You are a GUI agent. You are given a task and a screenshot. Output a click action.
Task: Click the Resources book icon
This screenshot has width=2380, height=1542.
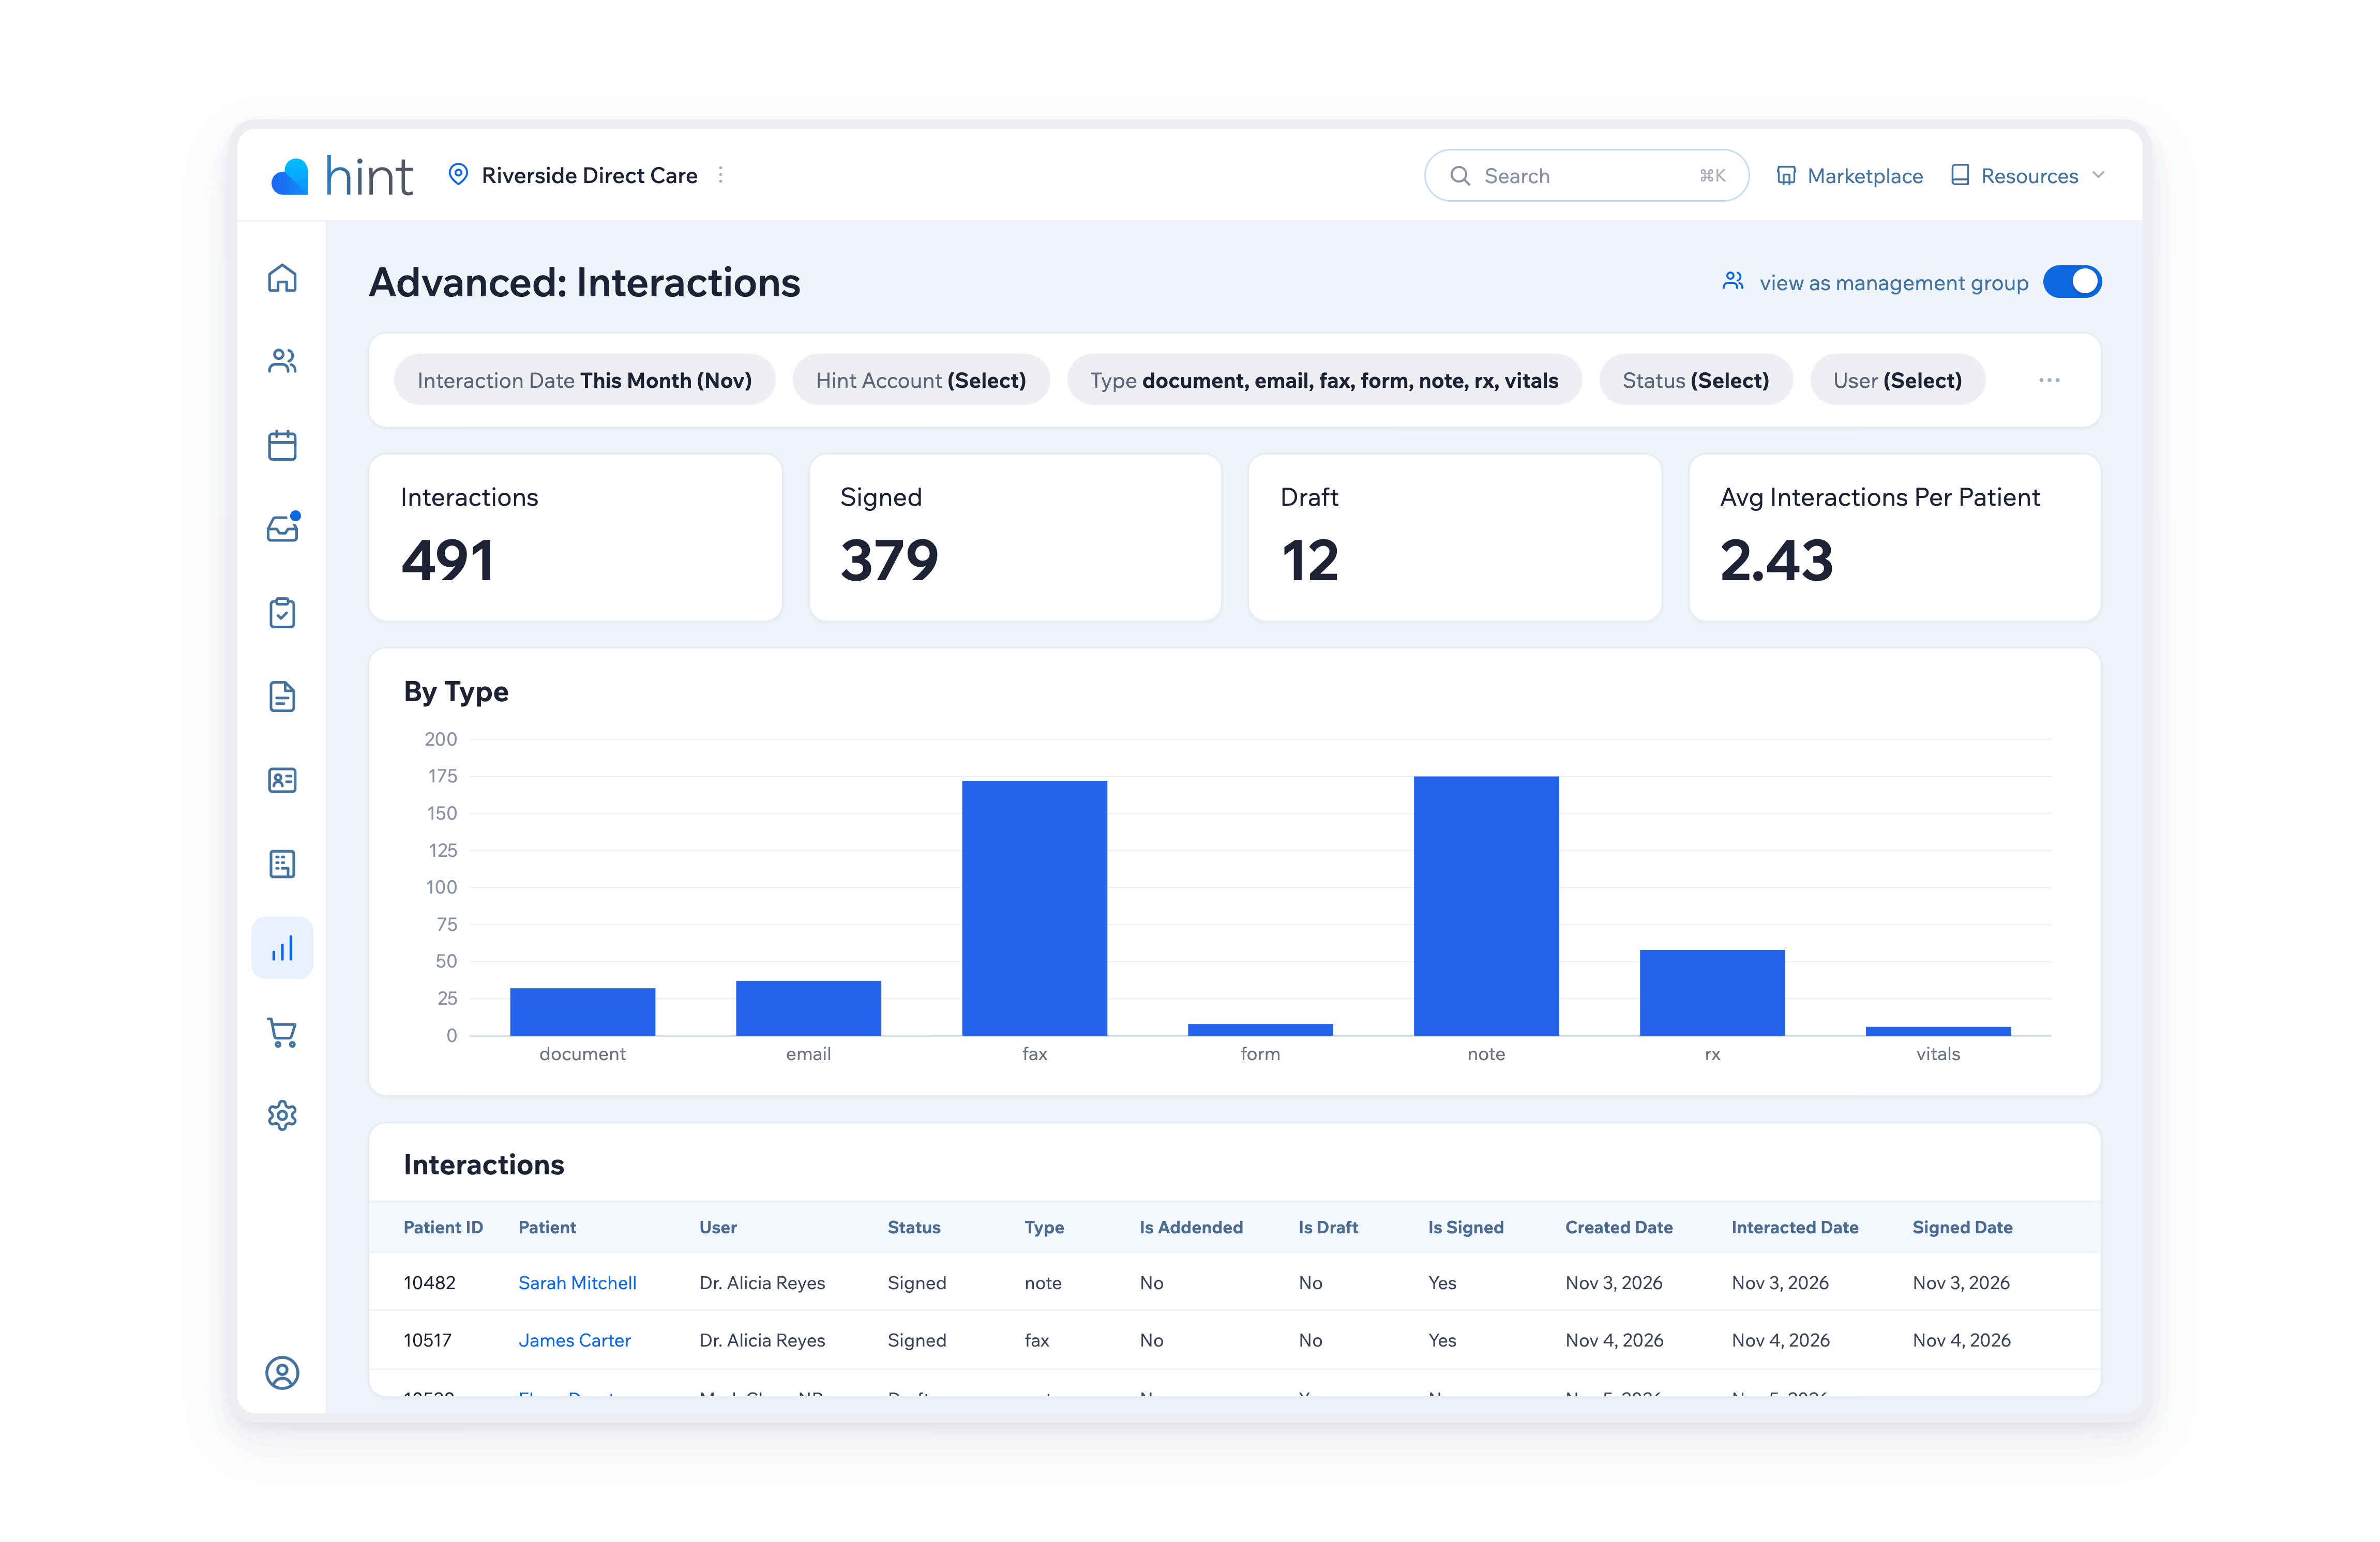[1960, 176]
